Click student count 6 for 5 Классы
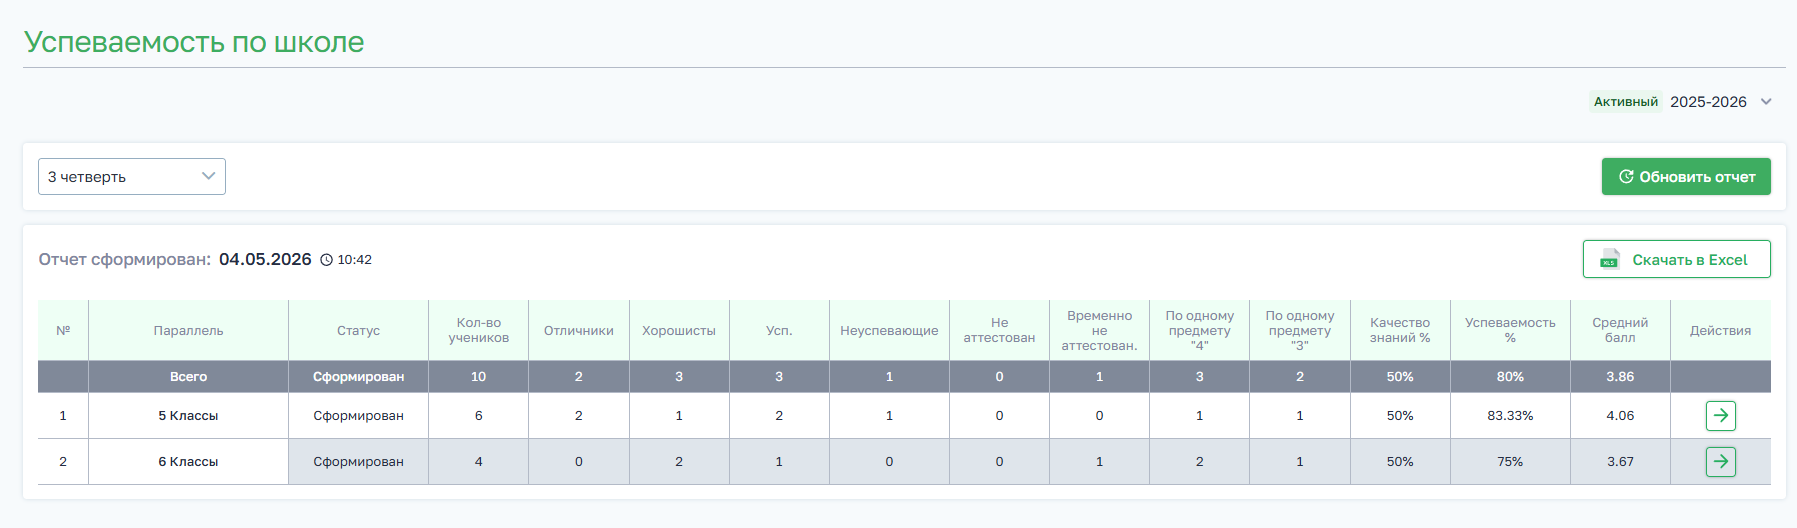Viewport: 1797px width, 528px height. (x=478, y=415)
